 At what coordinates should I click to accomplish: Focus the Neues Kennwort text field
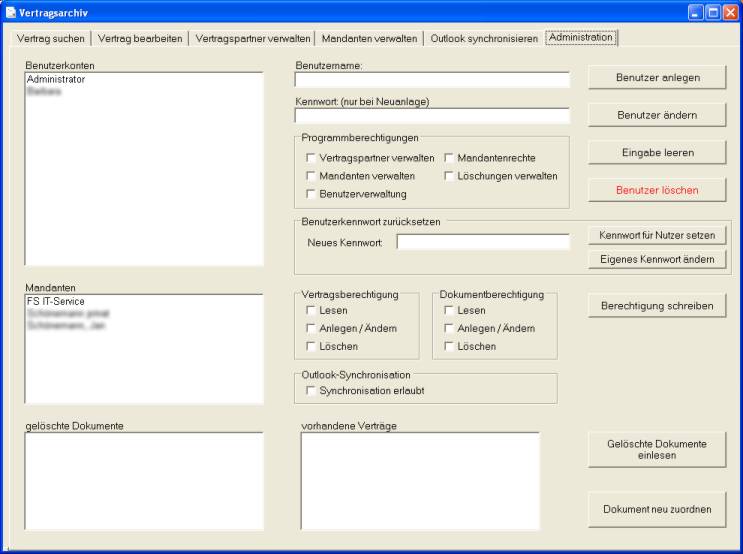482,241
